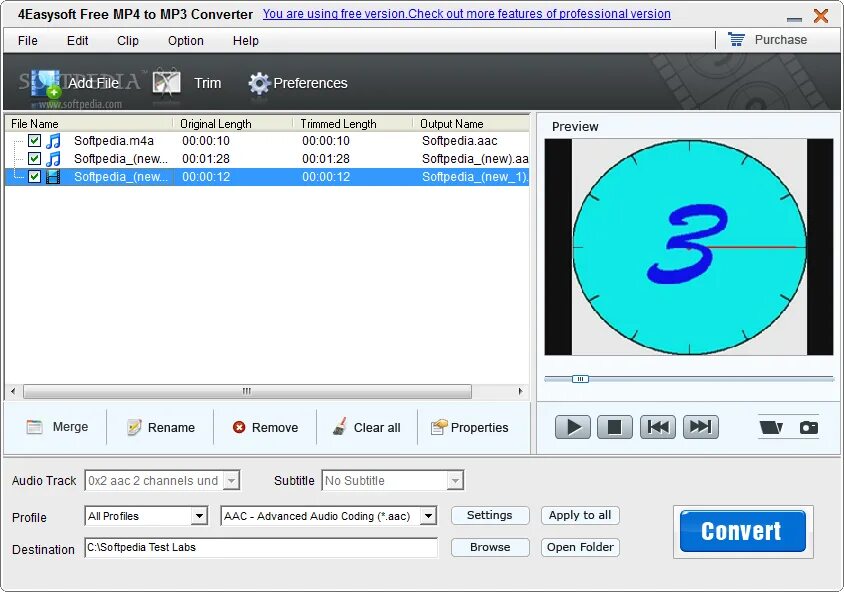This screenshot has height=592, width=844.
Task: Click output name Softpedia_(new).aa
Action: [x=475, y=159]
